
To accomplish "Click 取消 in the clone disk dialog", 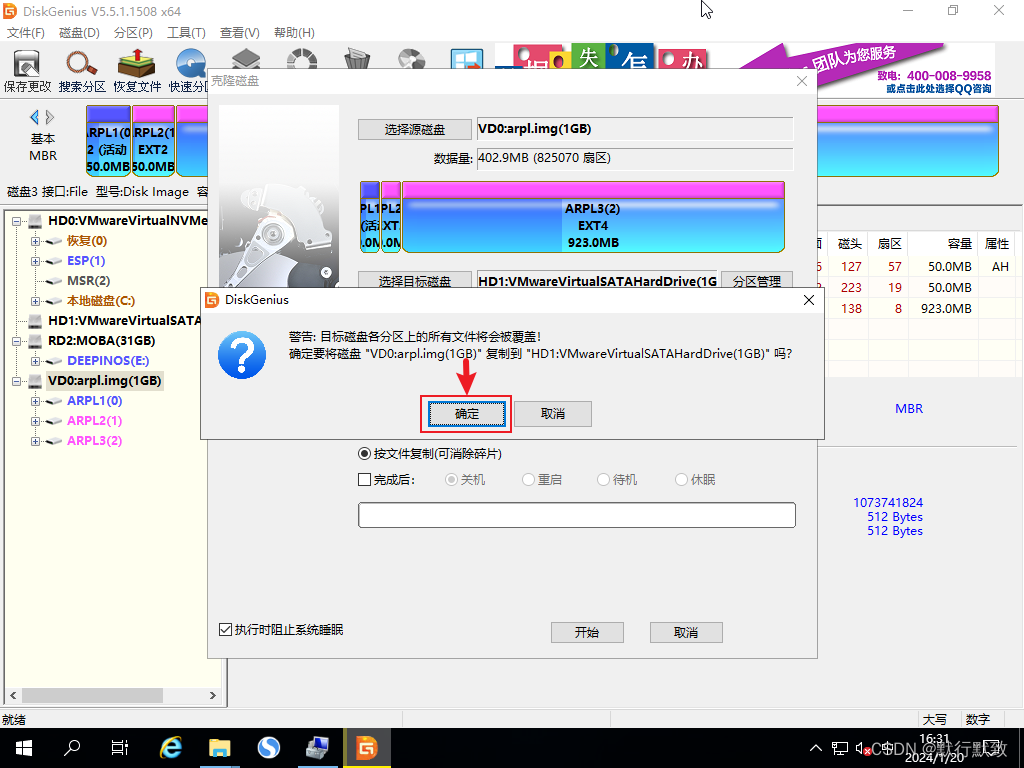I will click(686, 632).
